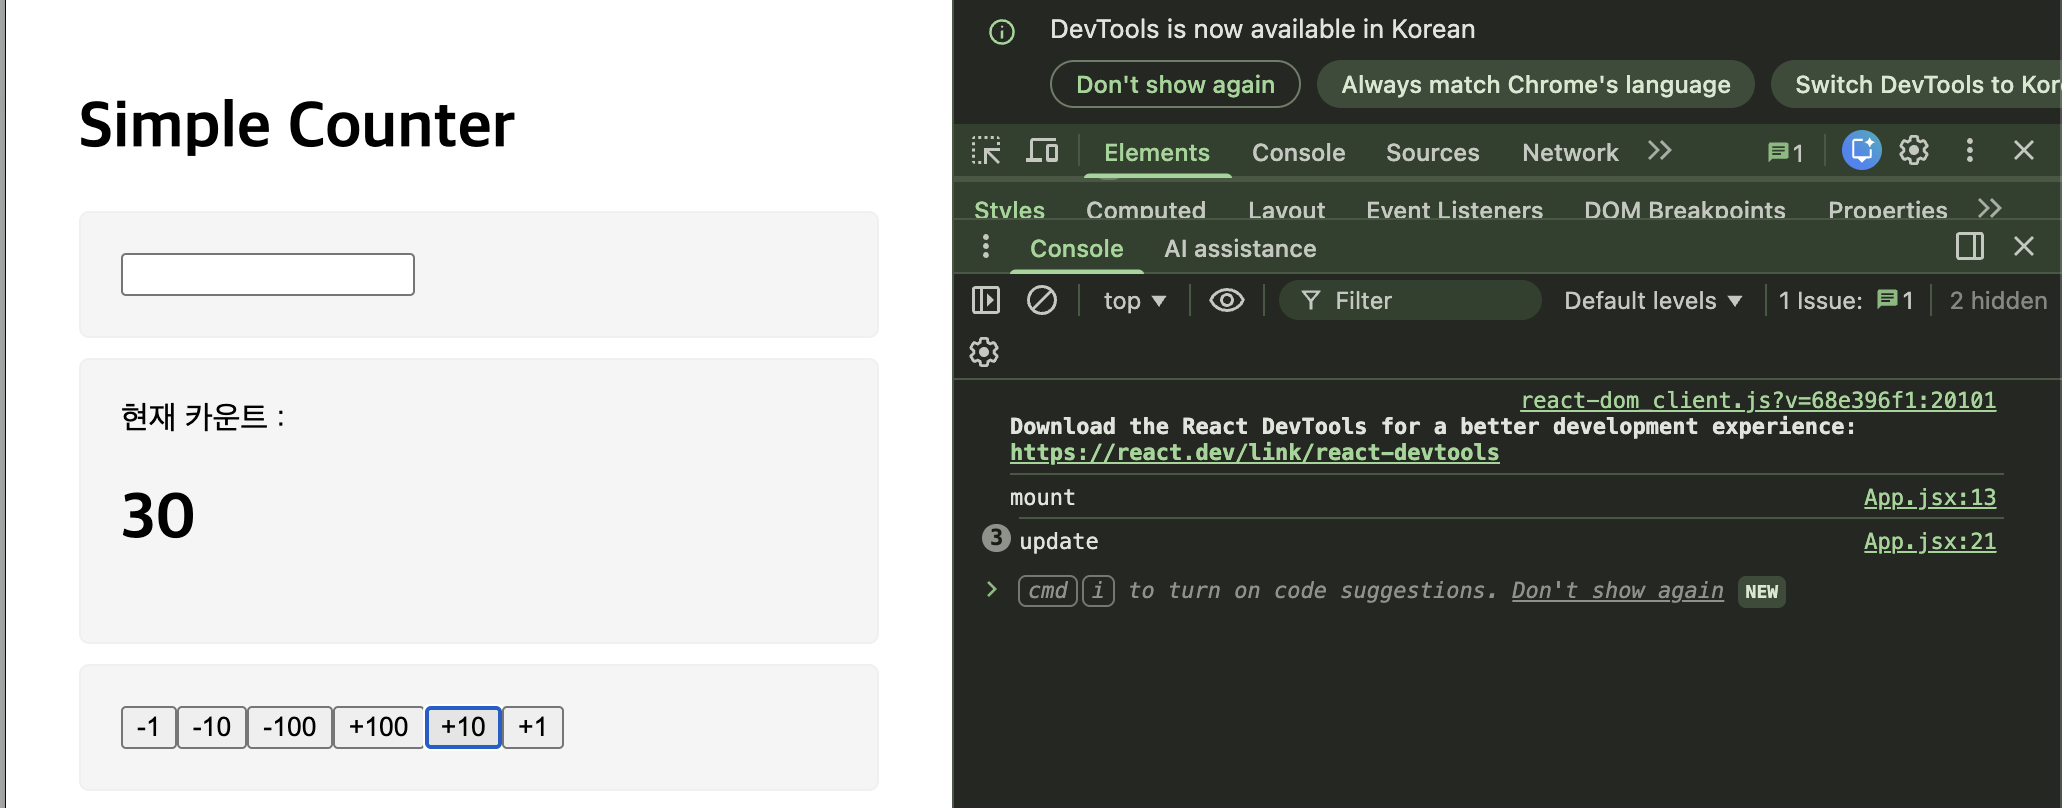
Task: Open the DevTools three-dot customize menu
Action: tap(1969, 151)
